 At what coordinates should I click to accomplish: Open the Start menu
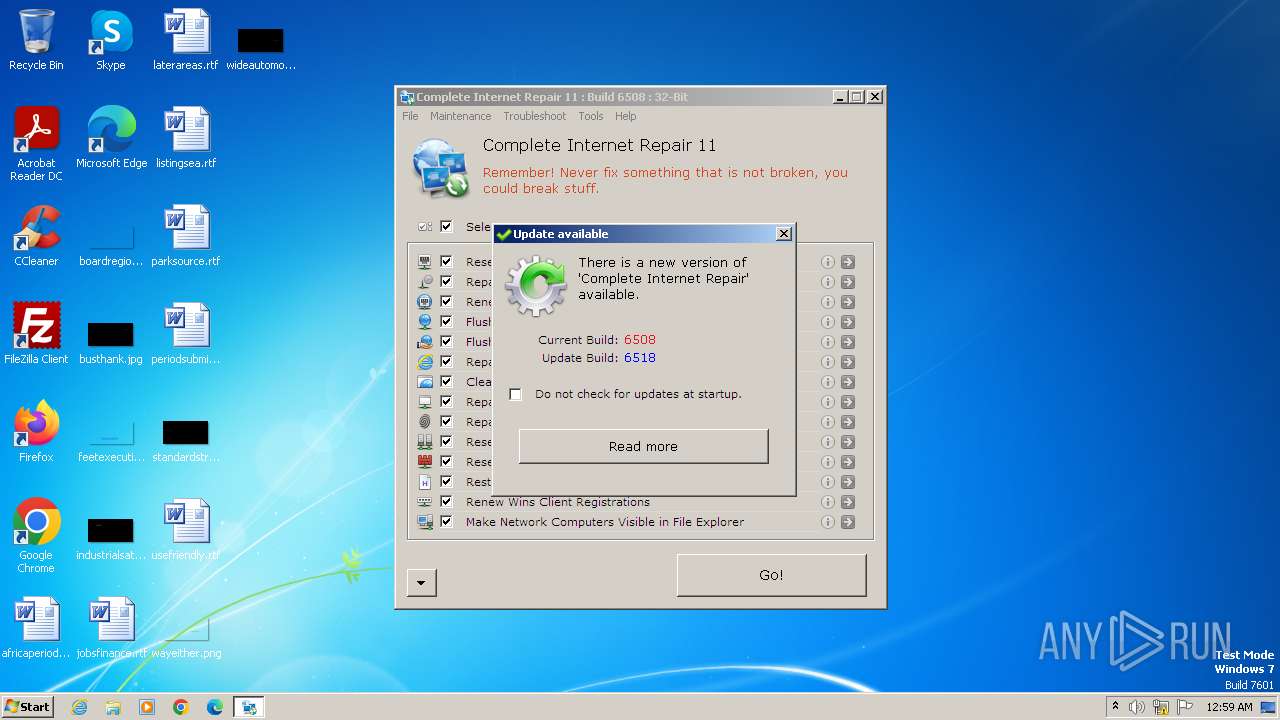click(x=27, y=707)
